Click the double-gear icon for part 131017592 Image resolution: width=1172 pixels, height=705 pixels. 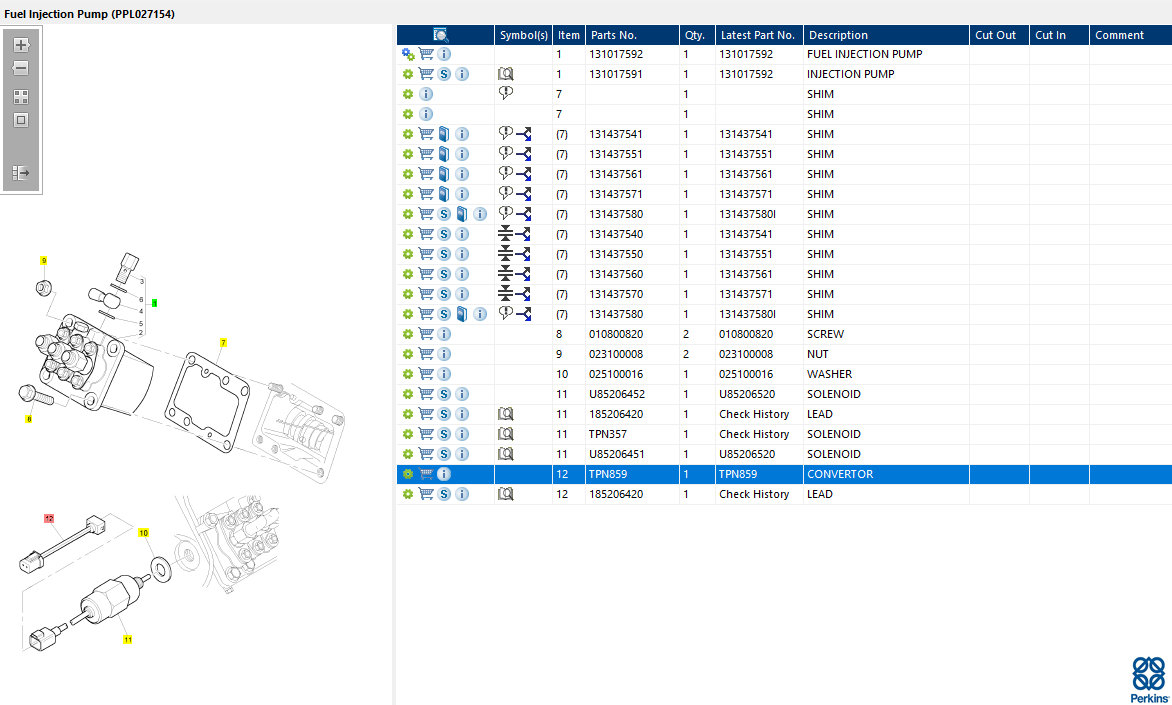408,54
